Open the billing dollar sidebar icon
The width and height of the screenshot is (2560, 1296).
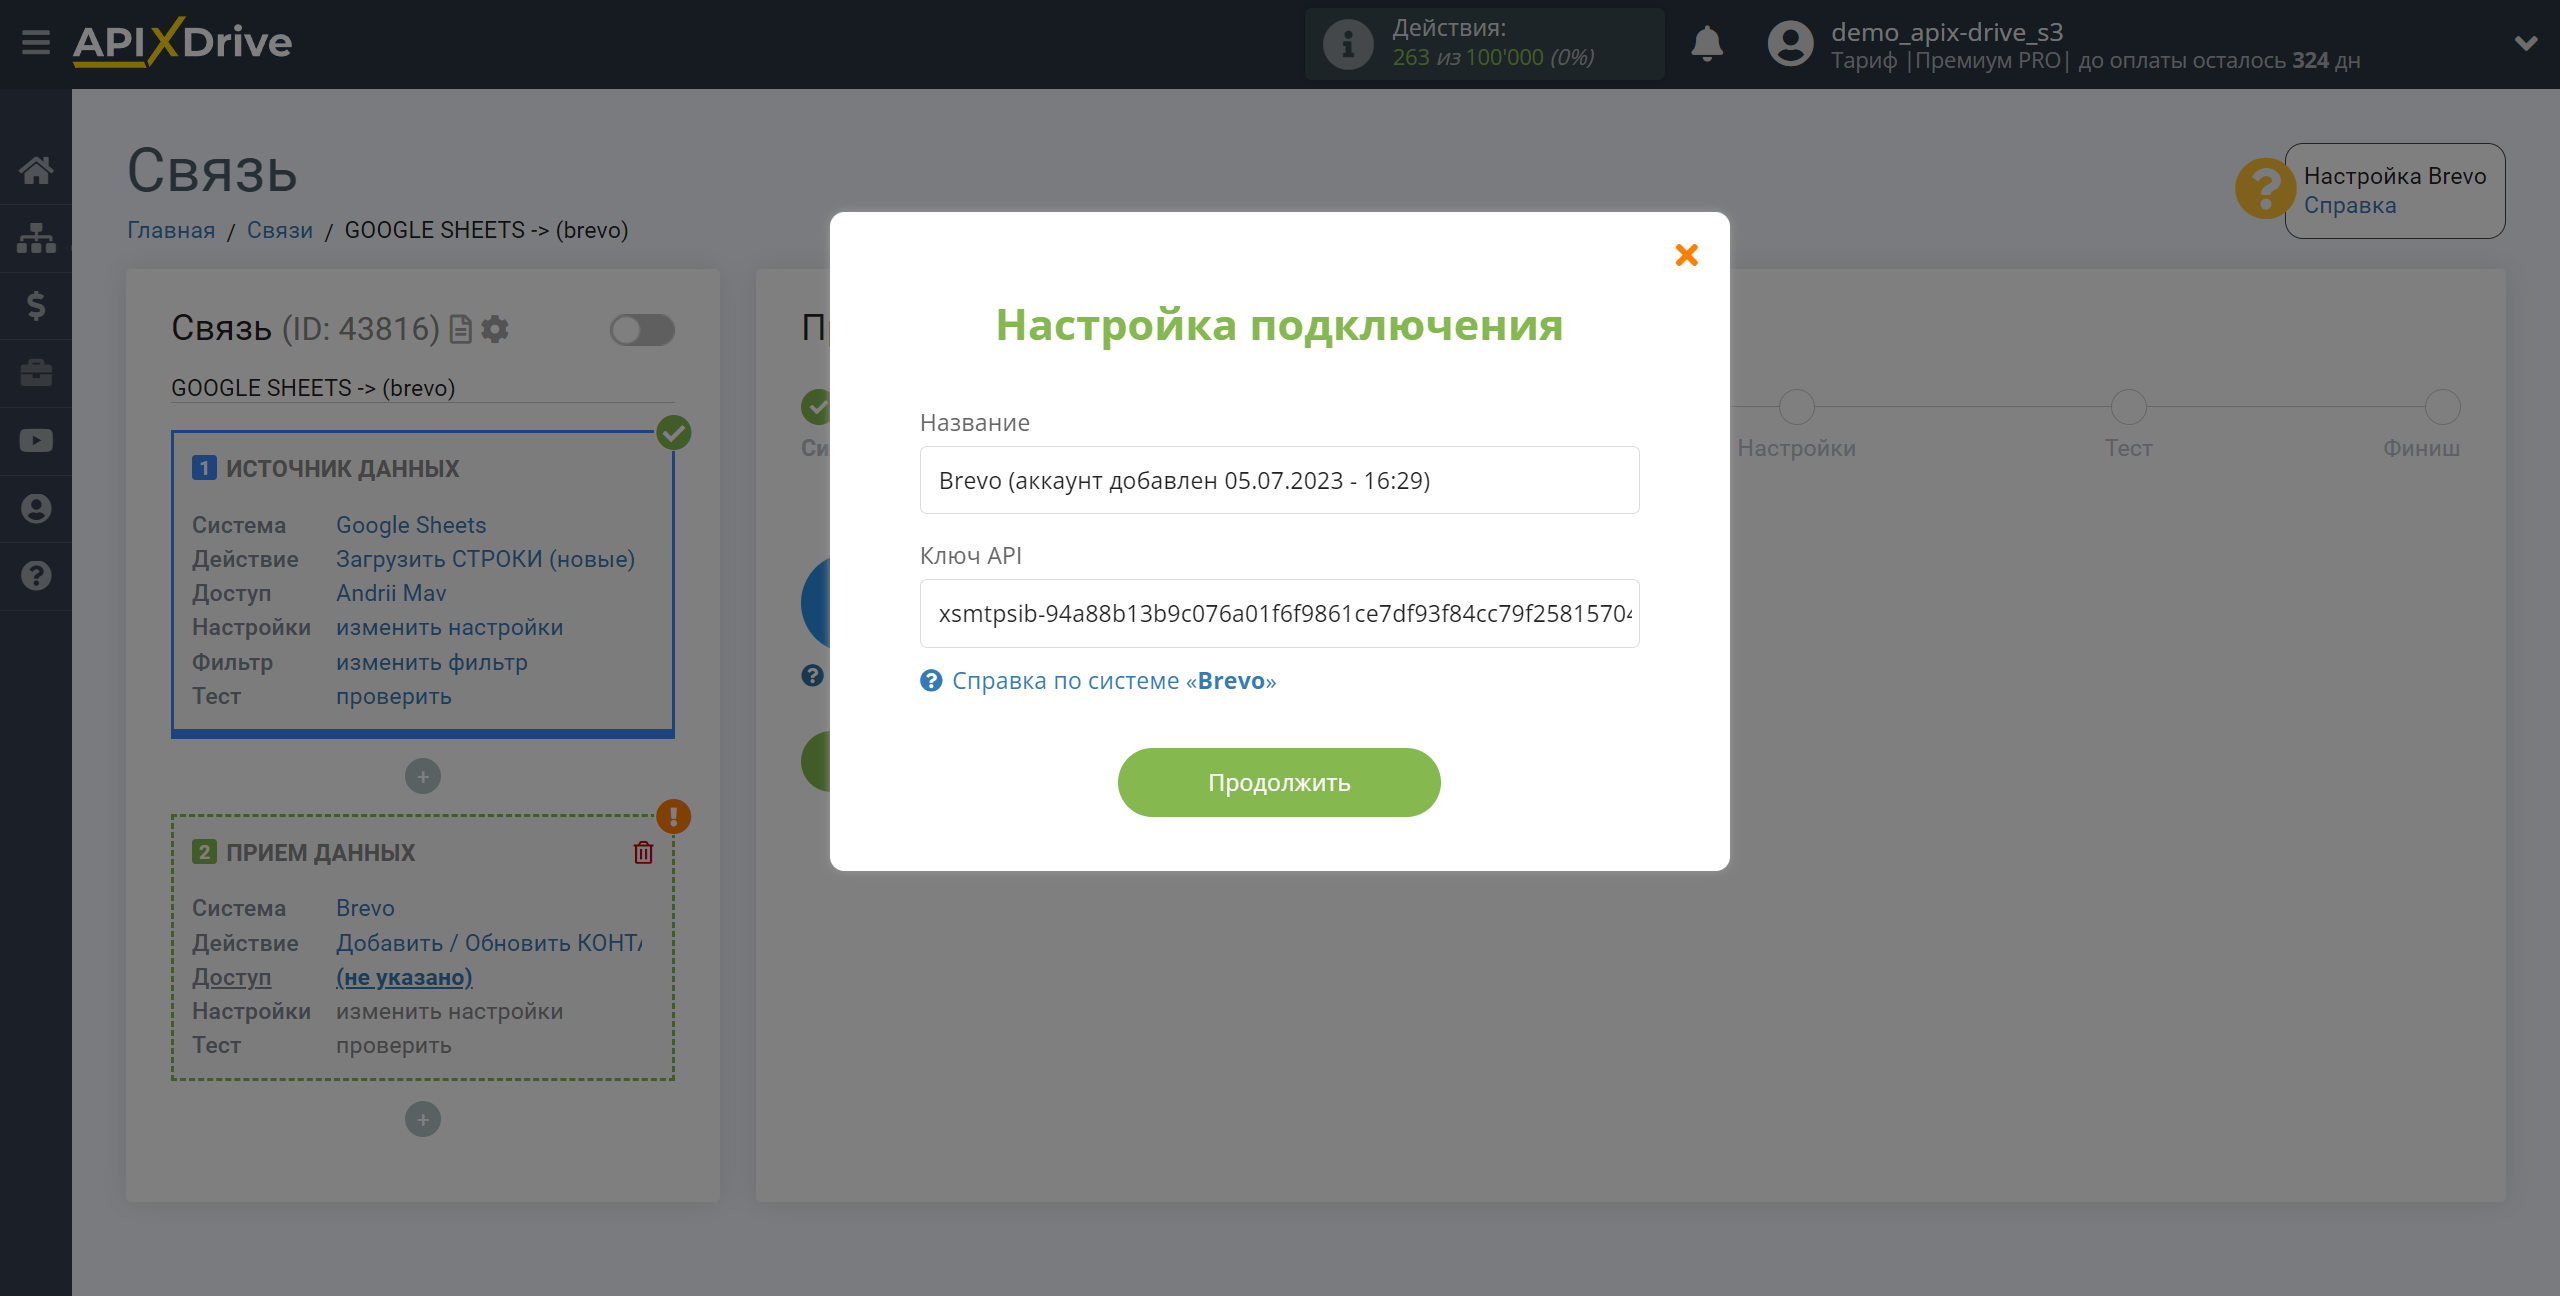pos(36,305)
